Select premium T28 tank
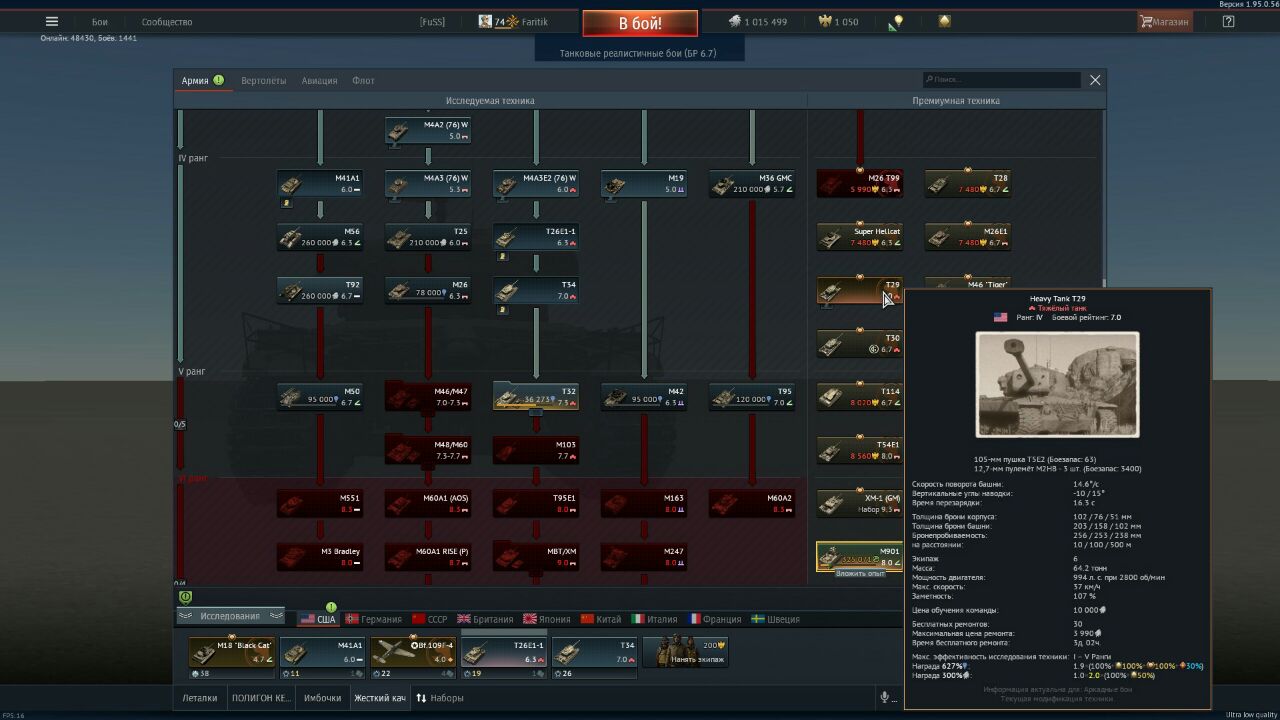1280x720 pixels. tap(968, 184)
